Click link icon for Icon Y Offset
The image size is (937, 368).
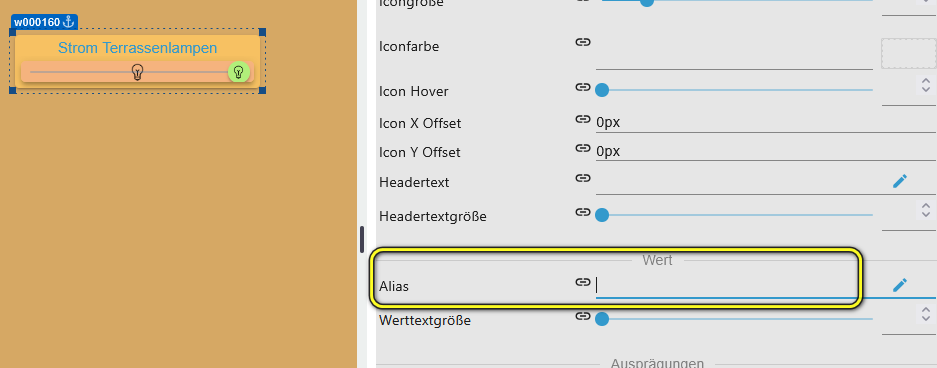583,148
